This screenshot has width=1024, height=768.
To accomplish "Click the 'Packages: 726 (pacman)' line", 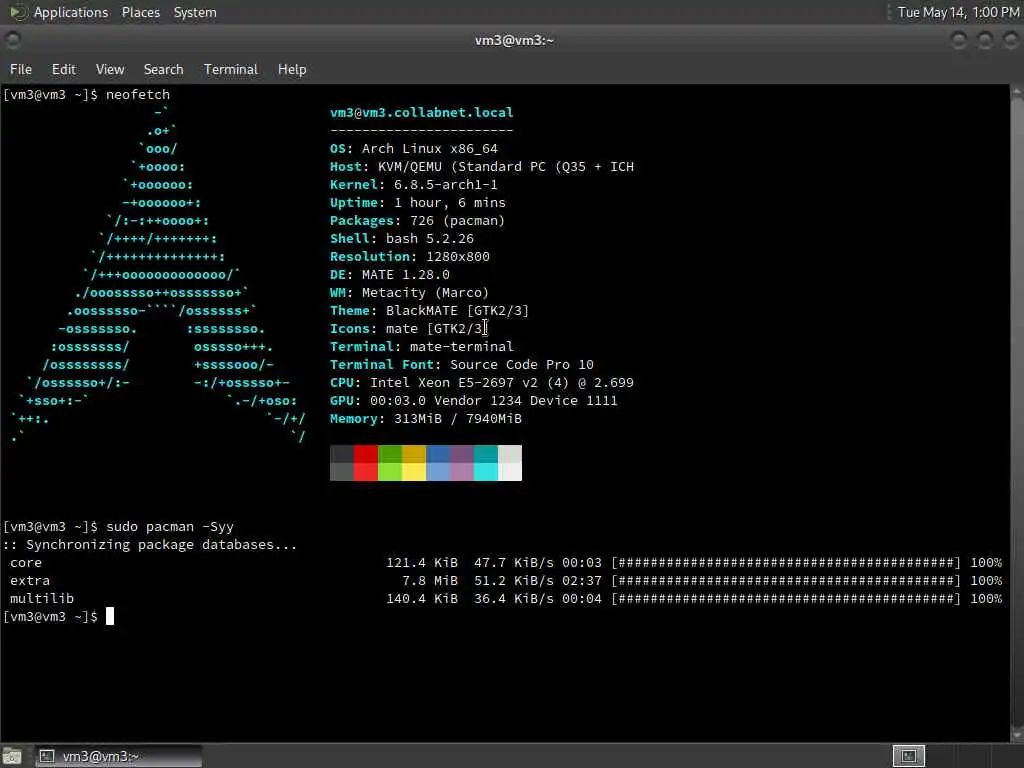I will (417, 221).
